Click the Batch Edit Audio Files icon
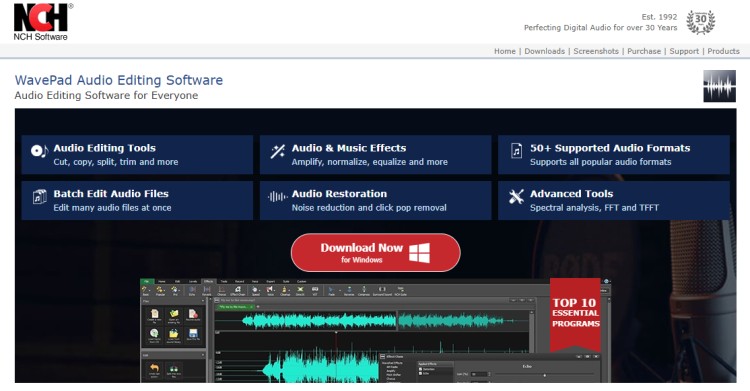750x391 pixels. pyautogui.click(x=39, y=197)
